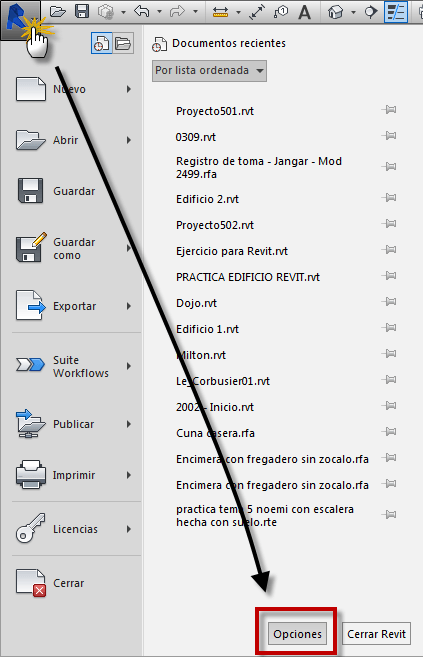
Task: Open the Por lista ordenada dropdown
Action: [209, 70]
